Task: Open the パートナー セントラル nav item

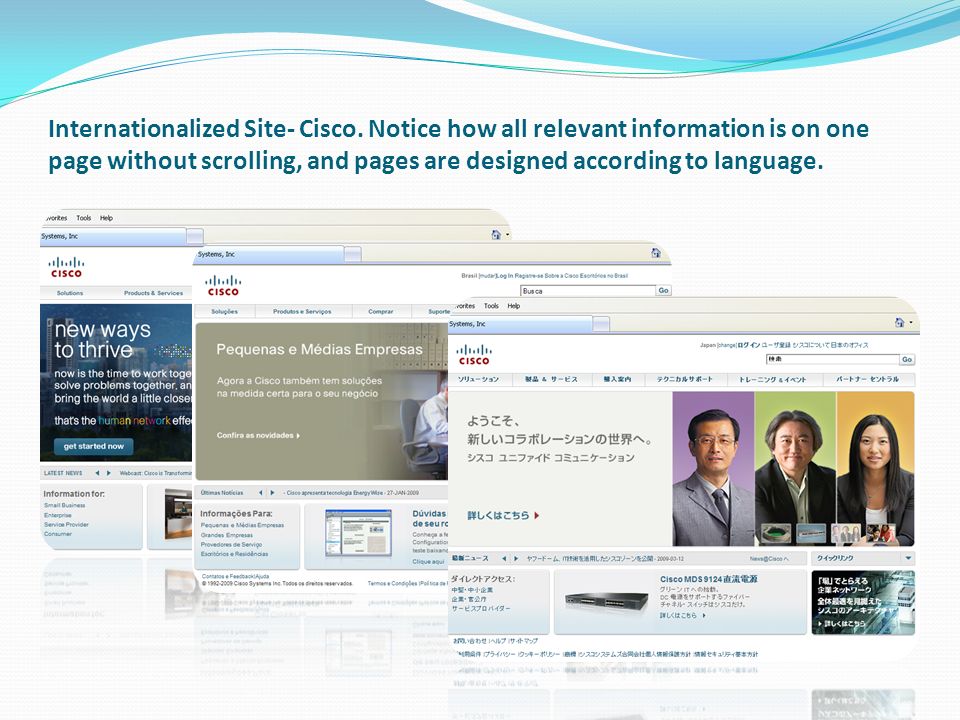Action: [868, 380]
